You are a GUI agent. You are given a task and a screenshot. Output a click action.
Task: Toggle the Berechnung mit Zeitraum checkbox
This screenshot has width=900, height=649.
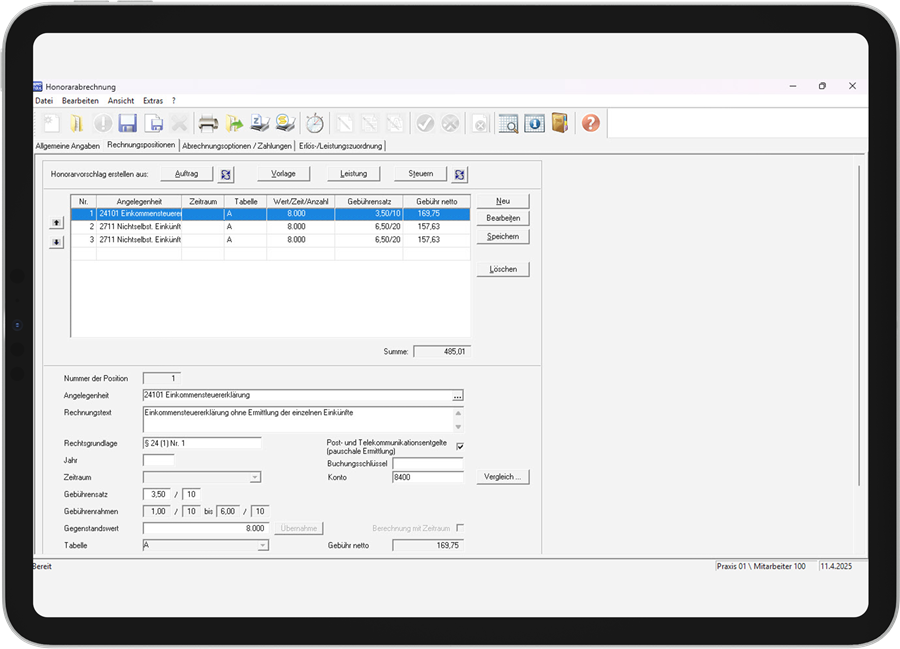coord(460,528)
